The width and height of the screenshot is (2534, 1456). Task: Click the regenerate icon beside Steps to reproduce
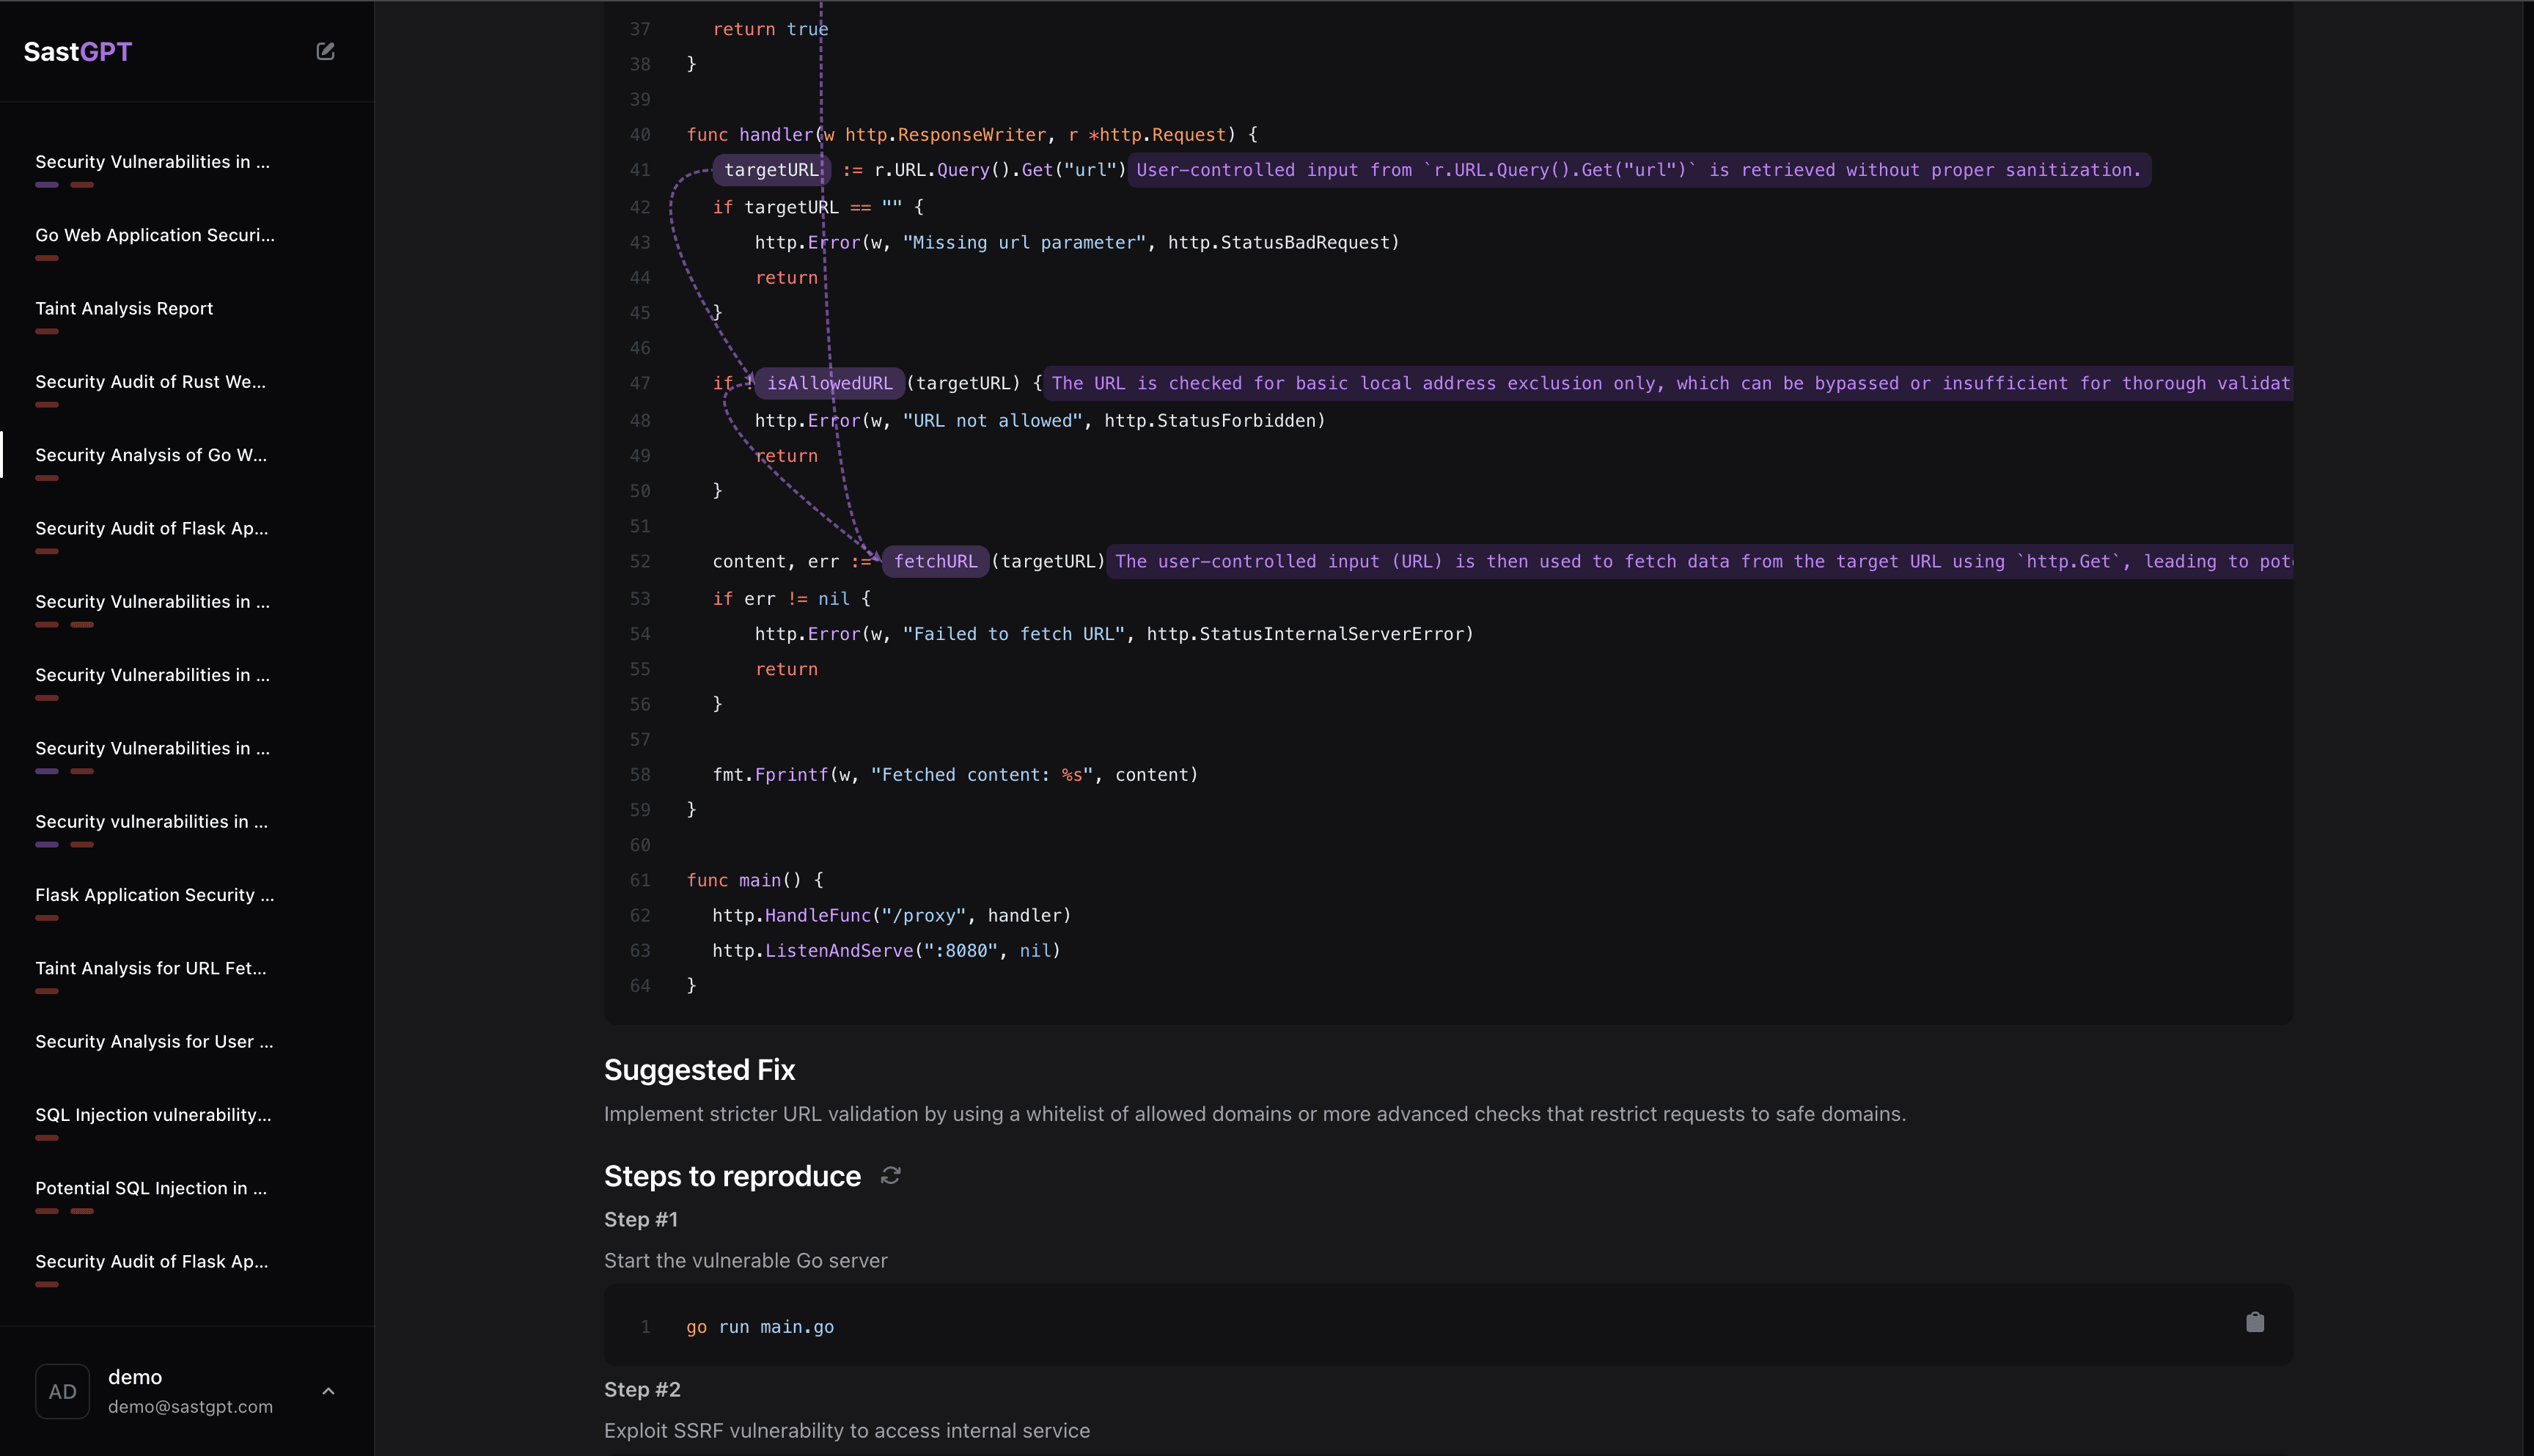click(890, 1176)
